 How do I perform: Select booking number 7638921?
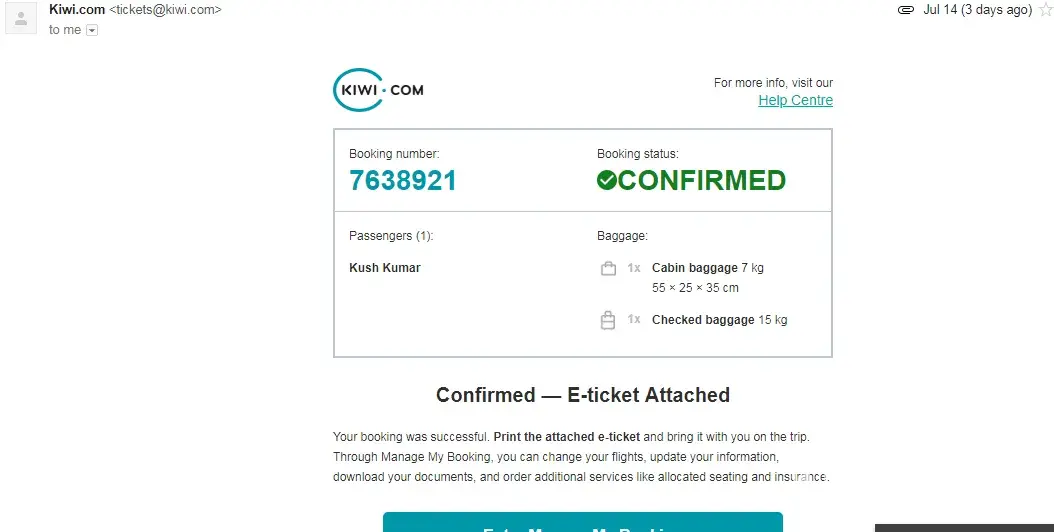coord(403,180)
